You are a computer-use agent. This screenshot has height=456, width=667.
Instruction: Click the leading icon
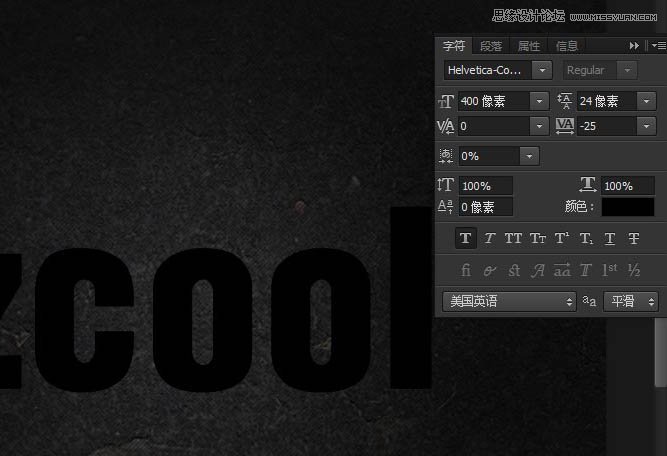click(x=565, y=101)
